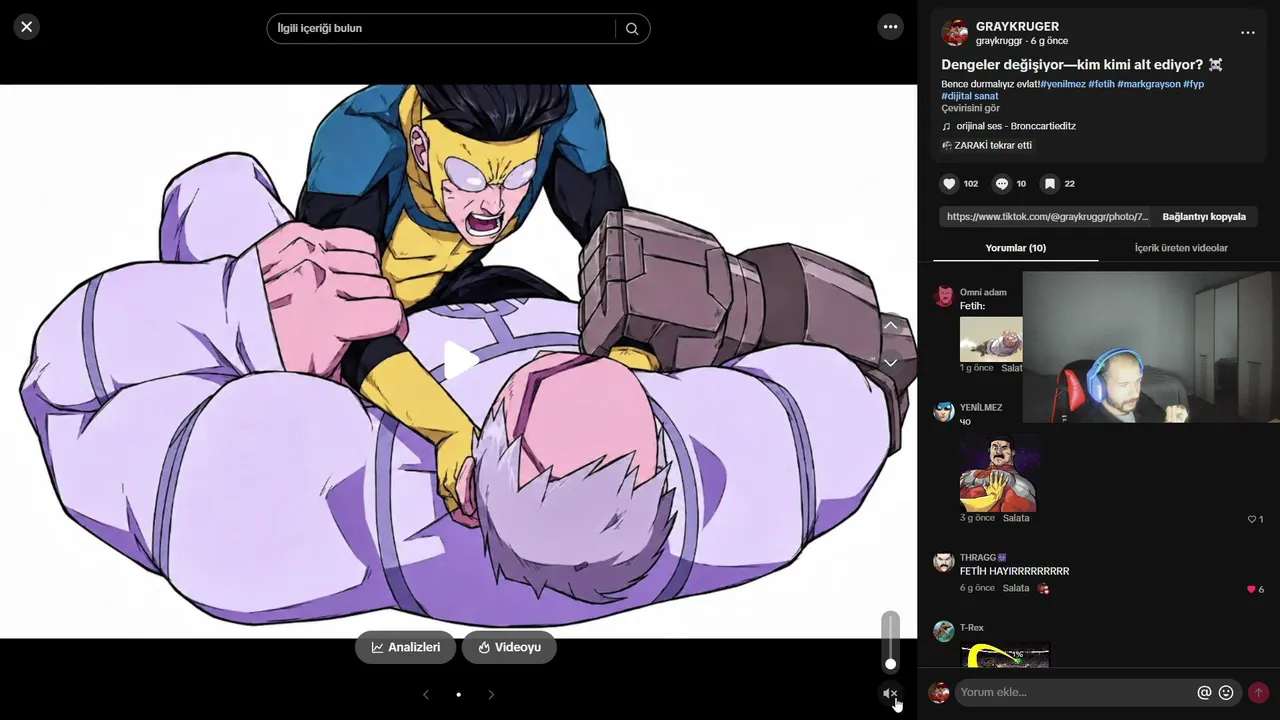Close the TikTok photo viewer
1280x720 pixels.
tap(27, 27)
